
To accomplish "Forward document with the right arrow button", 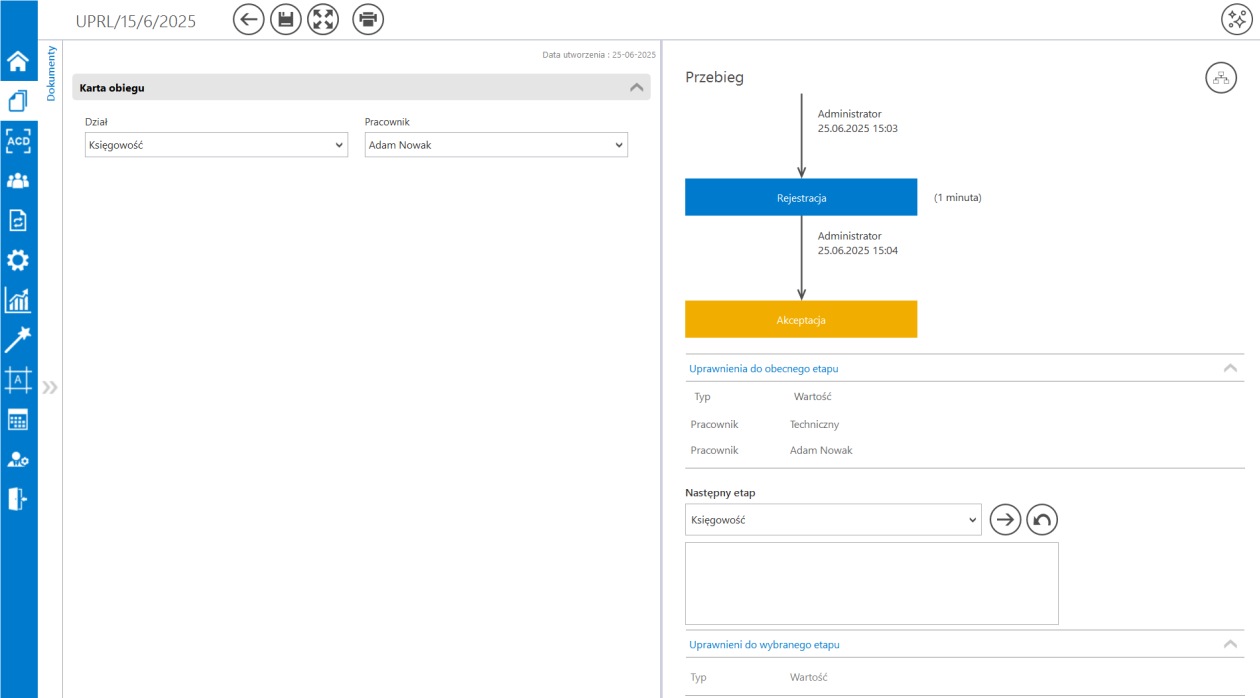I will point(1005,519).
